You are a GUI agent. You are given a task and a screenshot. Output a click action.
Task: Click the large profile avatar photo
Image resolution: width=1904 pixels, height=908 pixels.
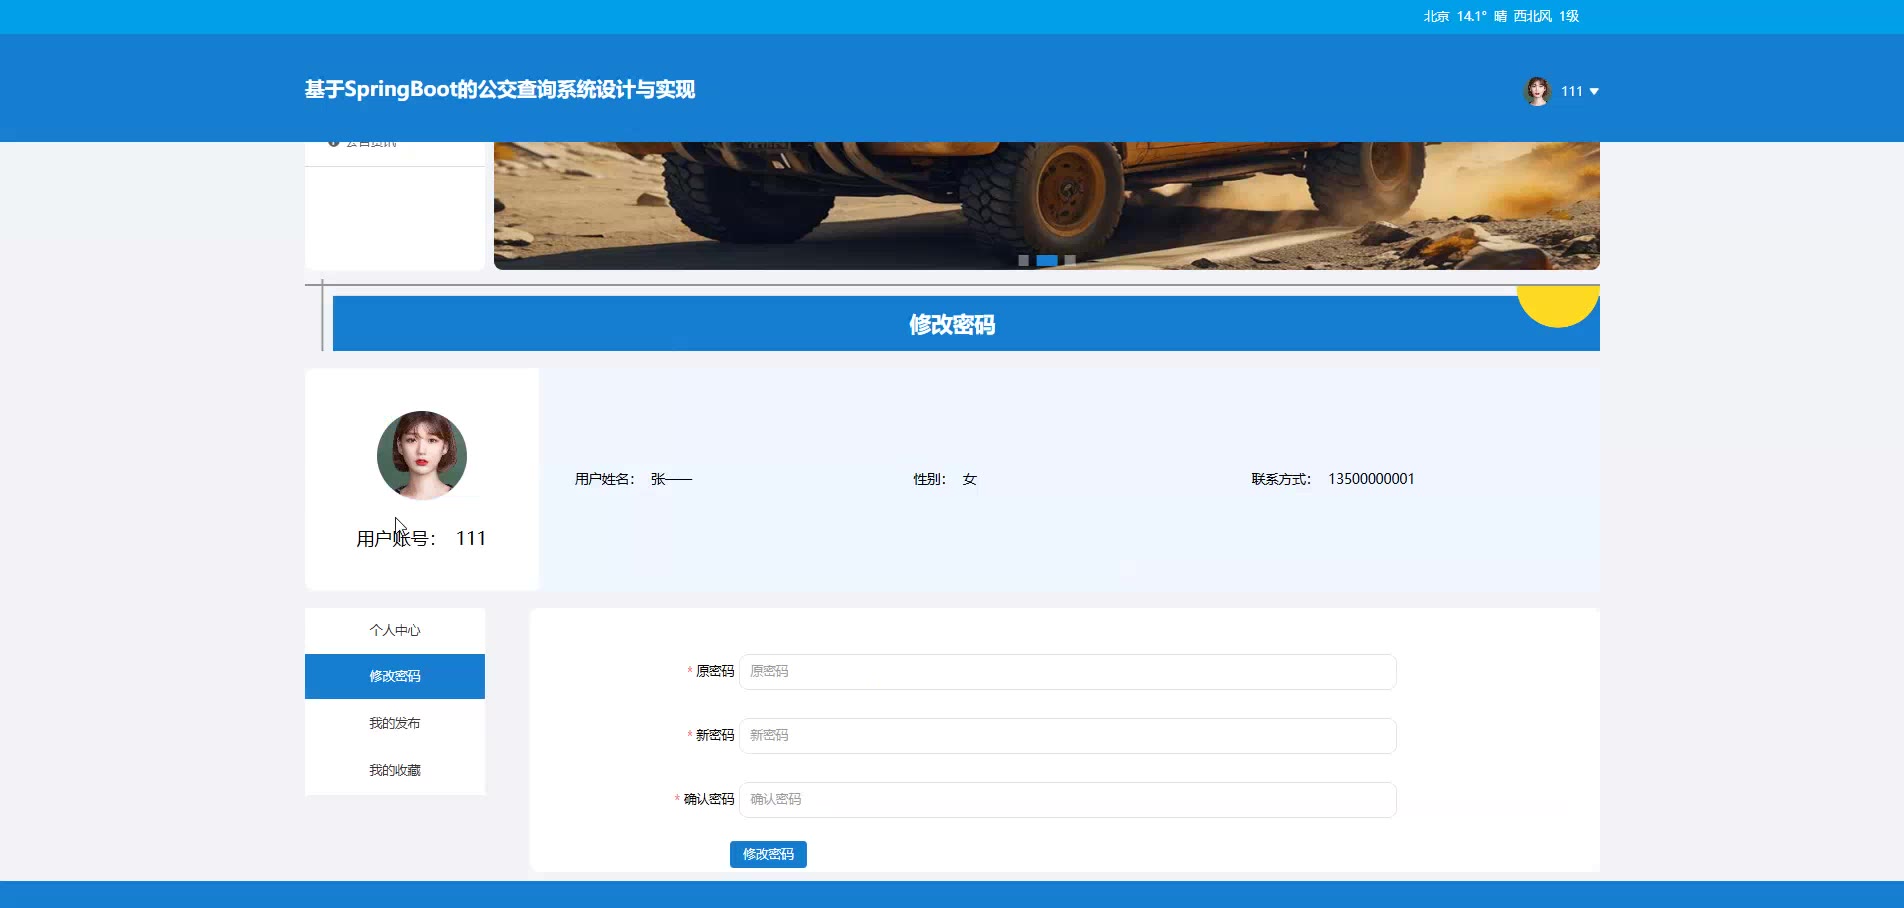[422, 455]
